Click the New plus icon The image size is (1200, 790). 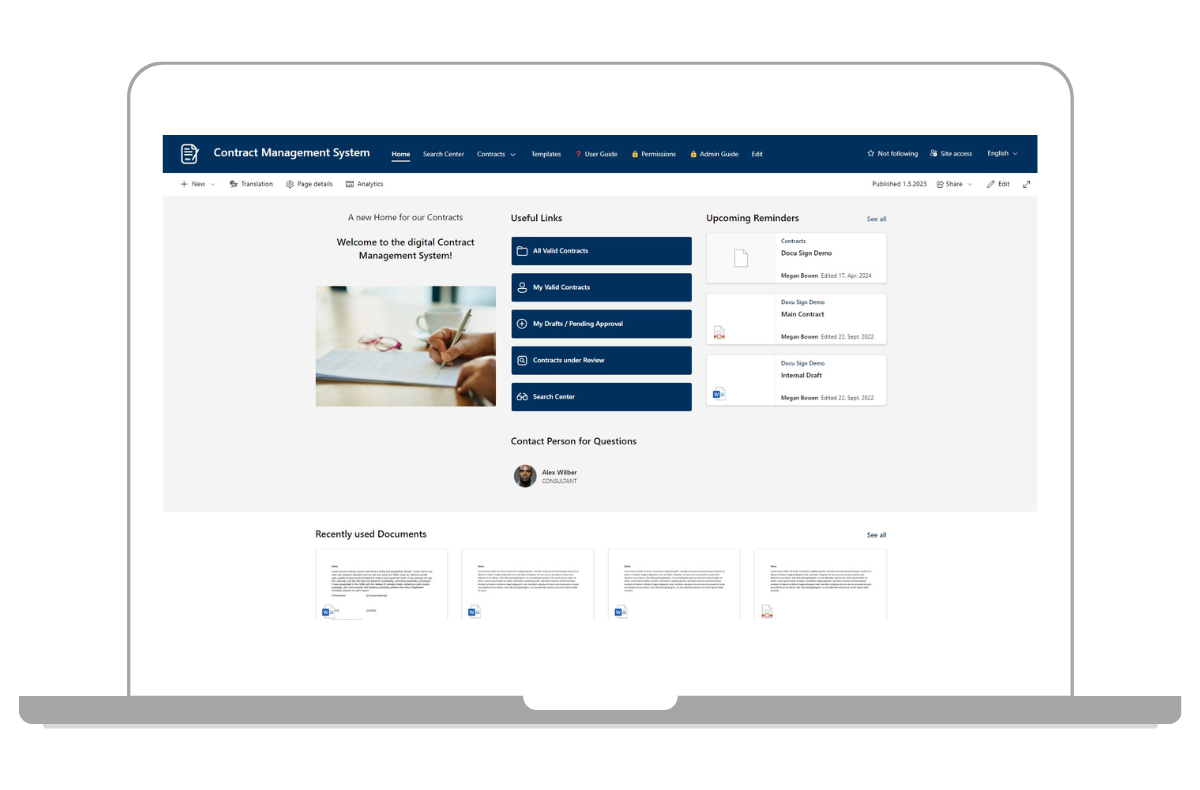tap(184, 184)
